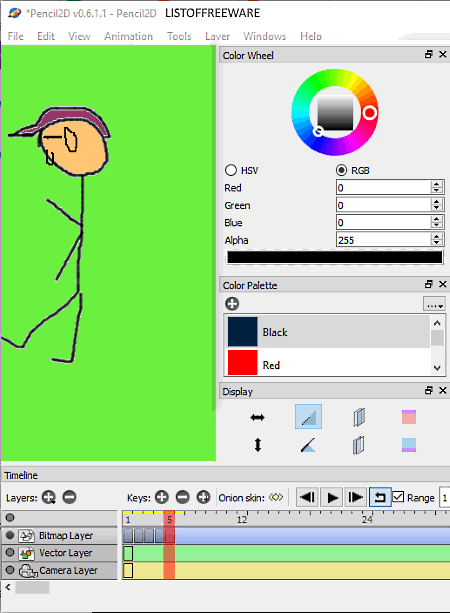Add a new layer with plus icon
The width and height of the screenshot is (450, 613).
tap(49, 497)
